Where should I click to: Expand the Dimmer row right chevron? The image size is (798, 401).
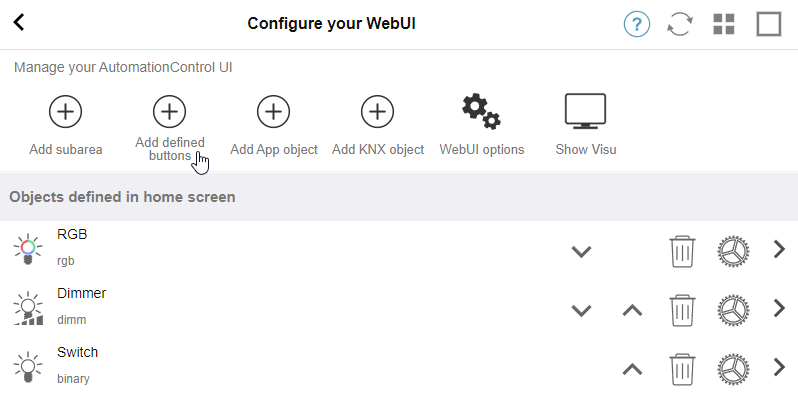click(779, 308)
